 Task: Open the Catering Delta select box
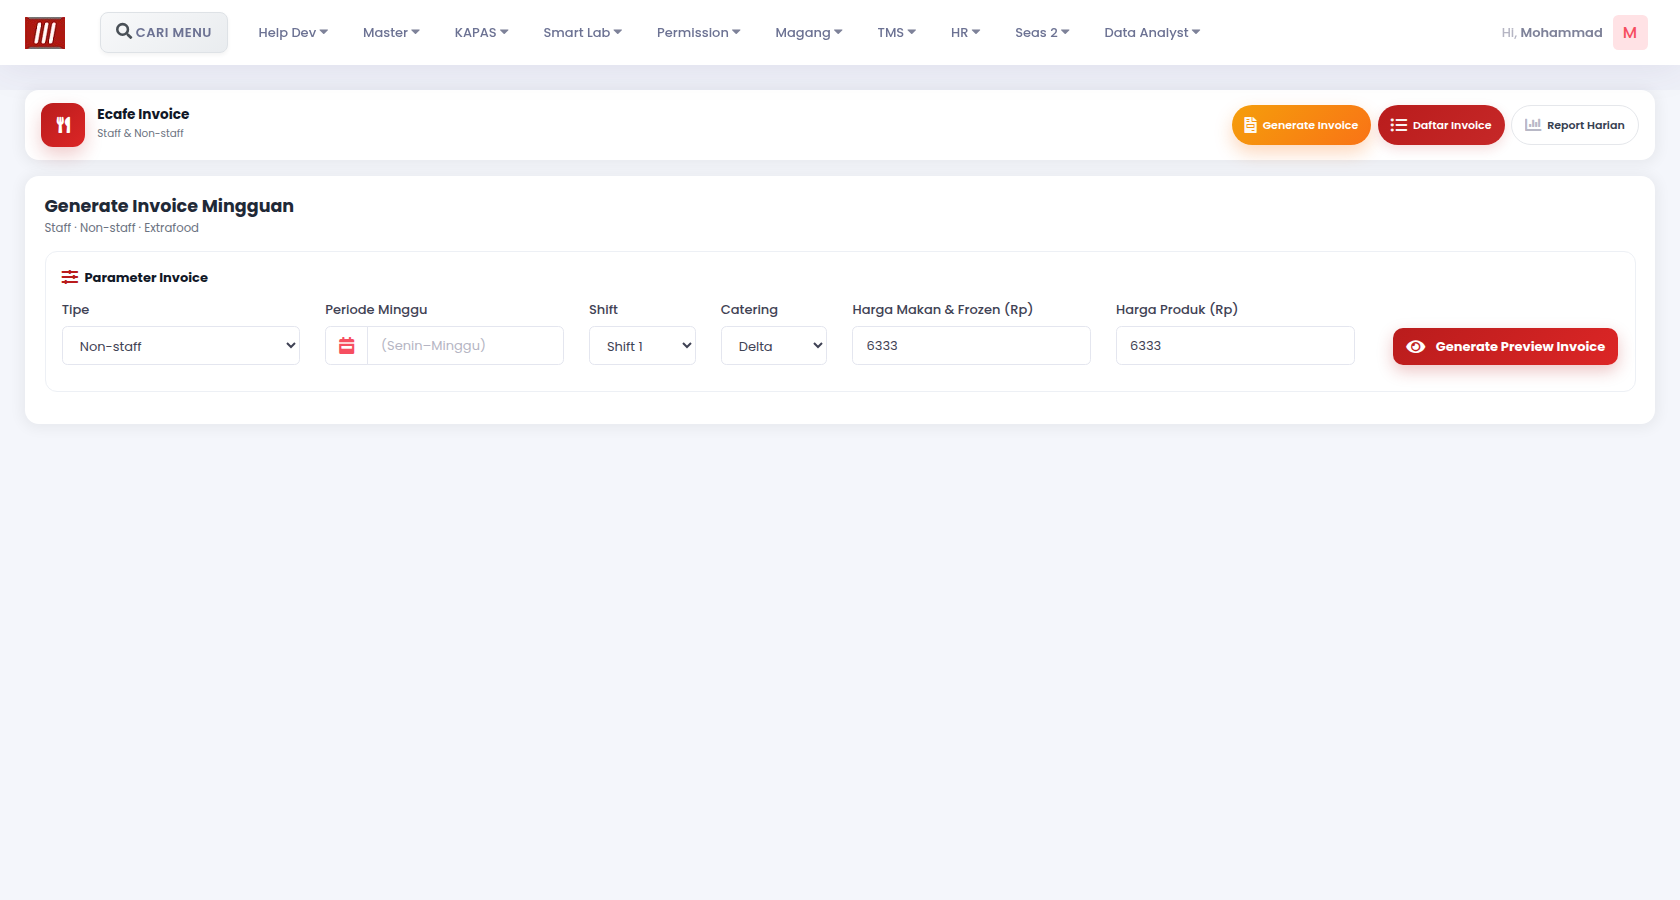pyautogui.click(x=774, y=346)
